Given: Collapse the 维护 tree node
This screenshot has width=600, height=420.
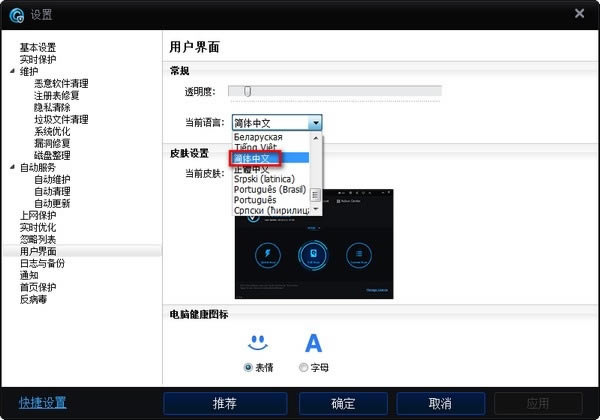Looking at the screenshot, I should pos(12,71).
